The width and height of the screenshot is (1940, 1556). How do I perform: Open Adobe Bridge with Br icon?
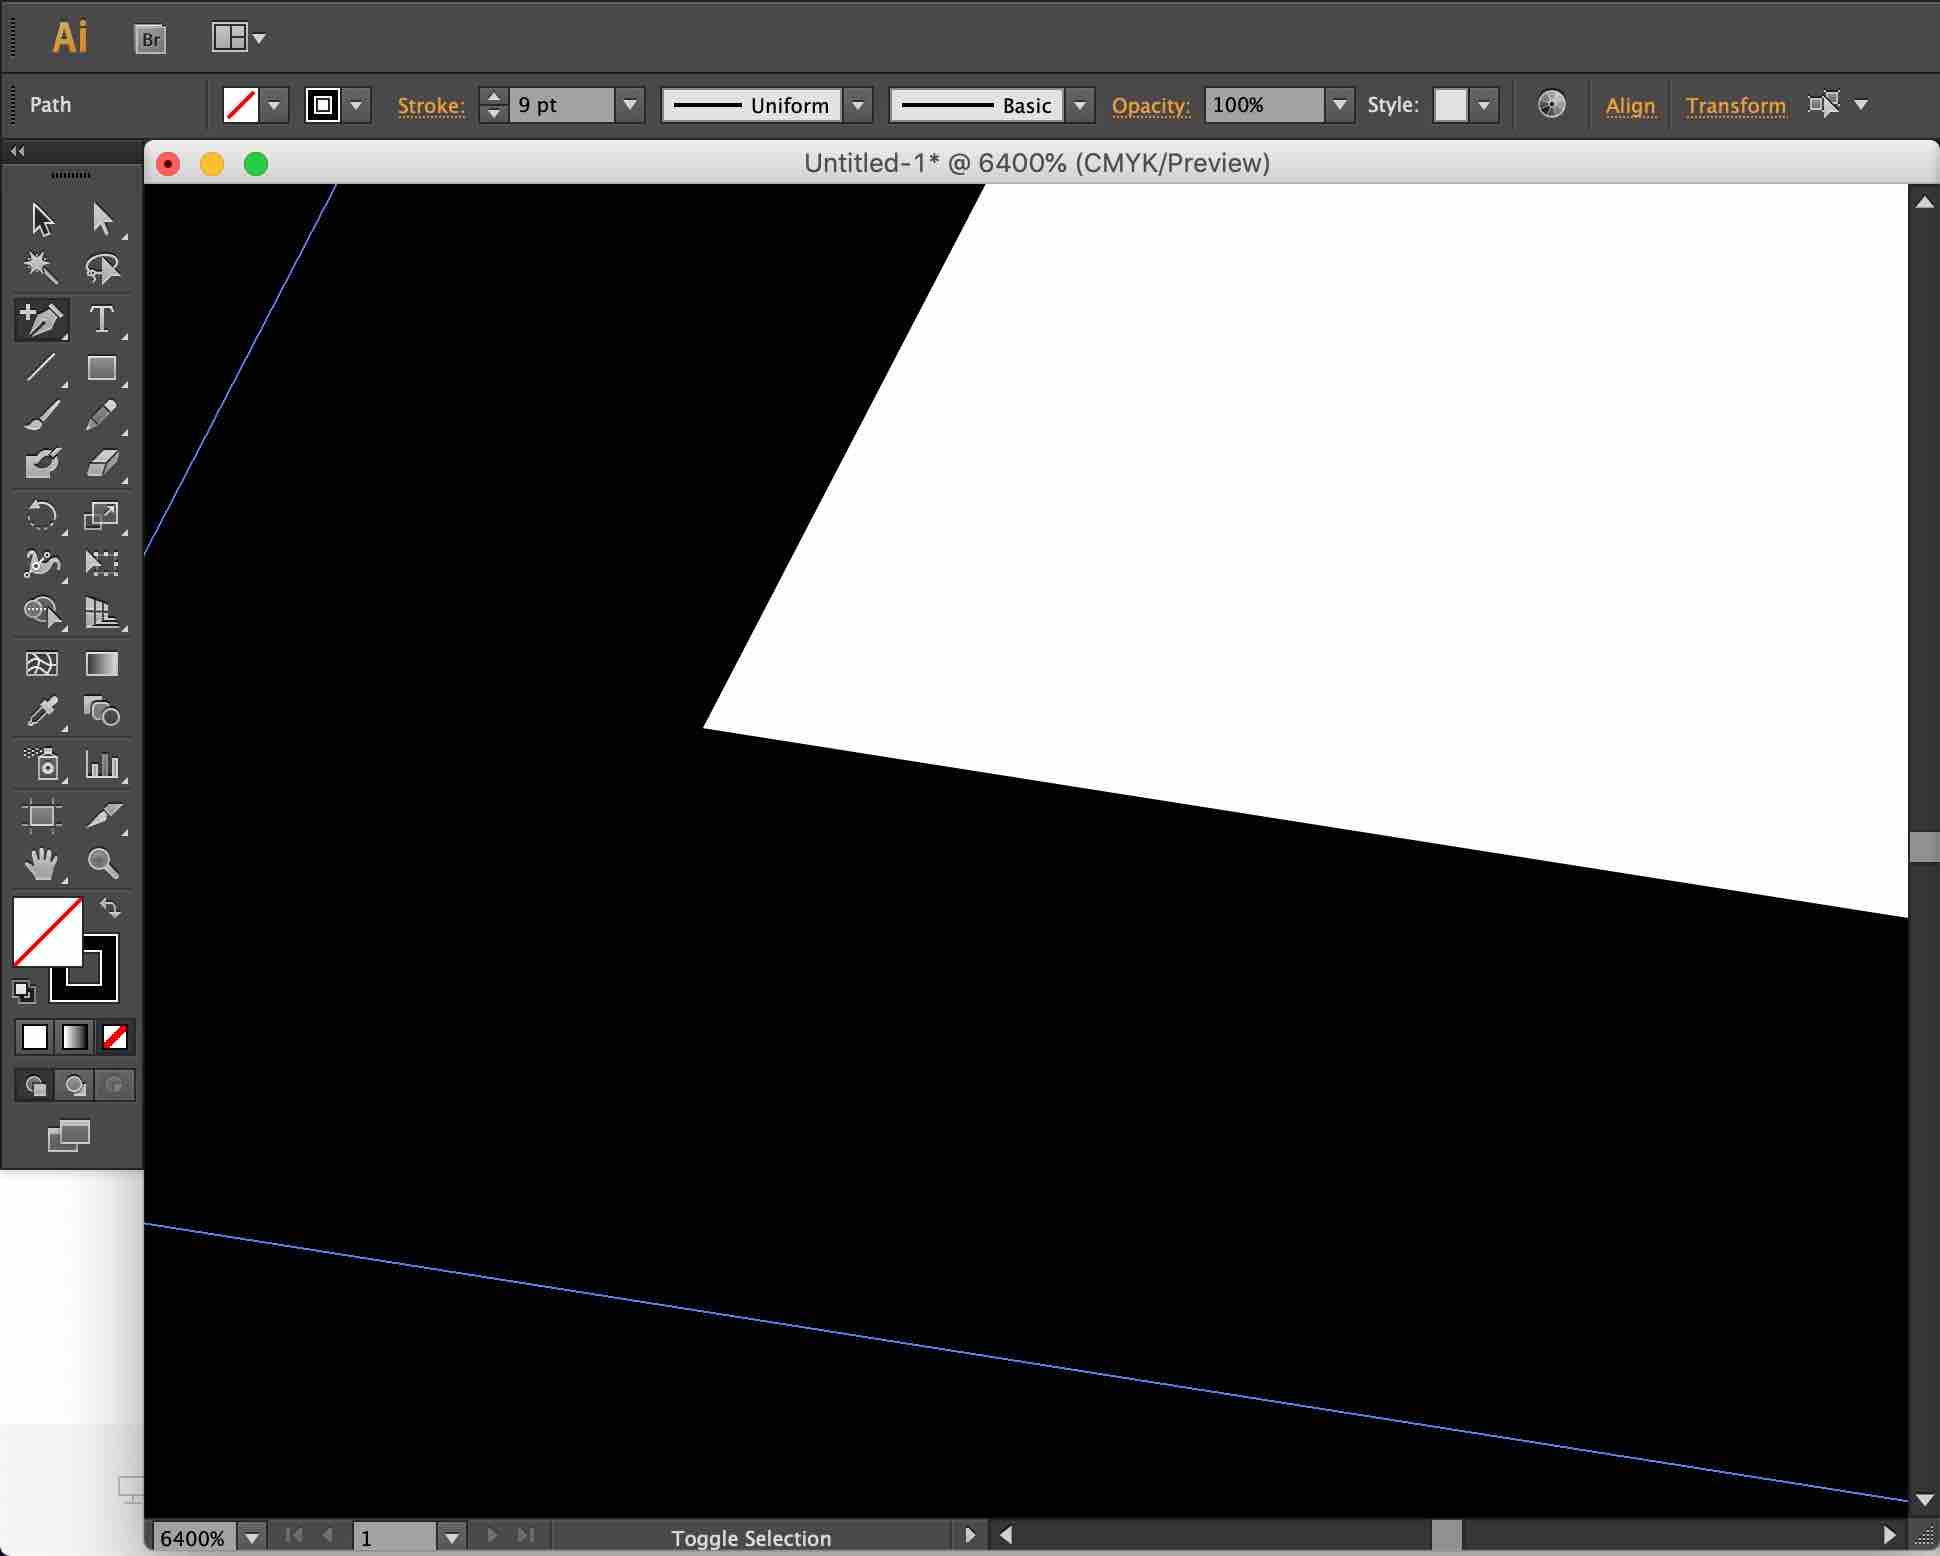(x=150, y=39)
